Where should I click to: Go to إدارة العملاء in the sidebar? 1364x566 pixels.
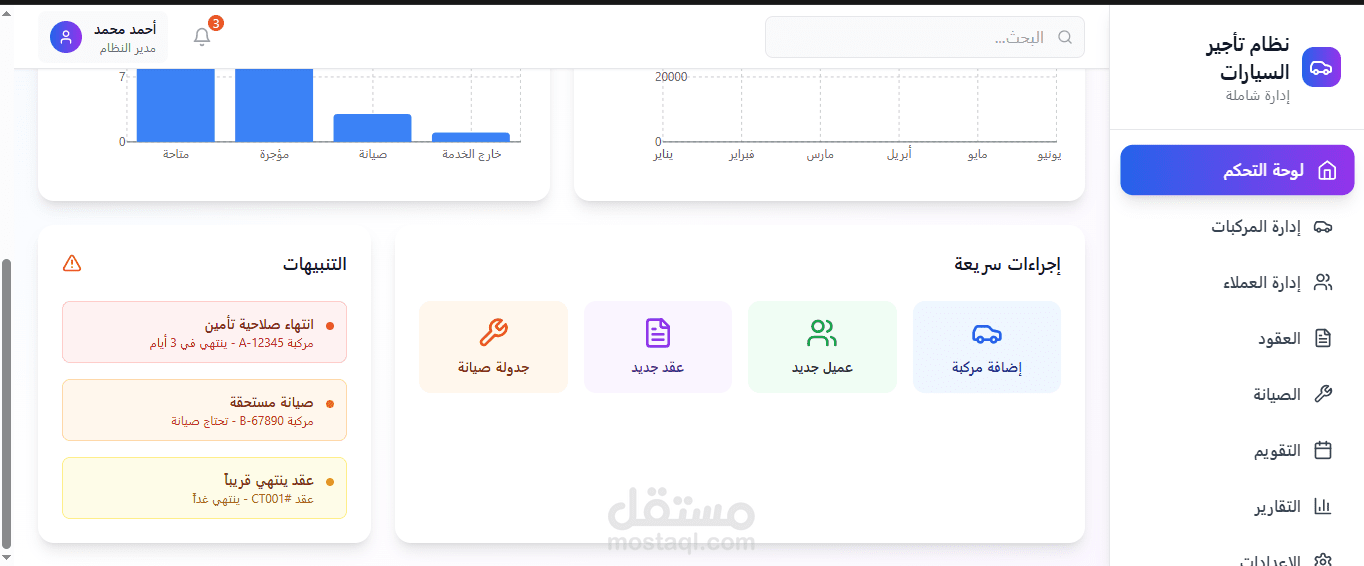[1237, 282]
